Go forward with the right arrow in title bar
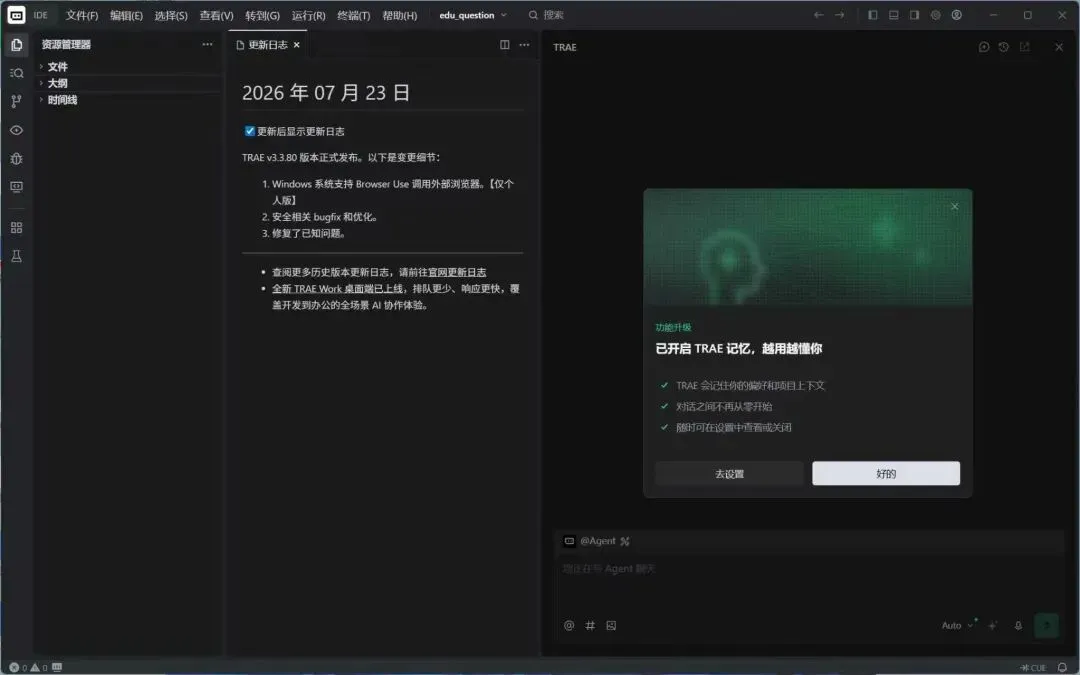This screenshot has height=675, width=1080. [840, 14]
